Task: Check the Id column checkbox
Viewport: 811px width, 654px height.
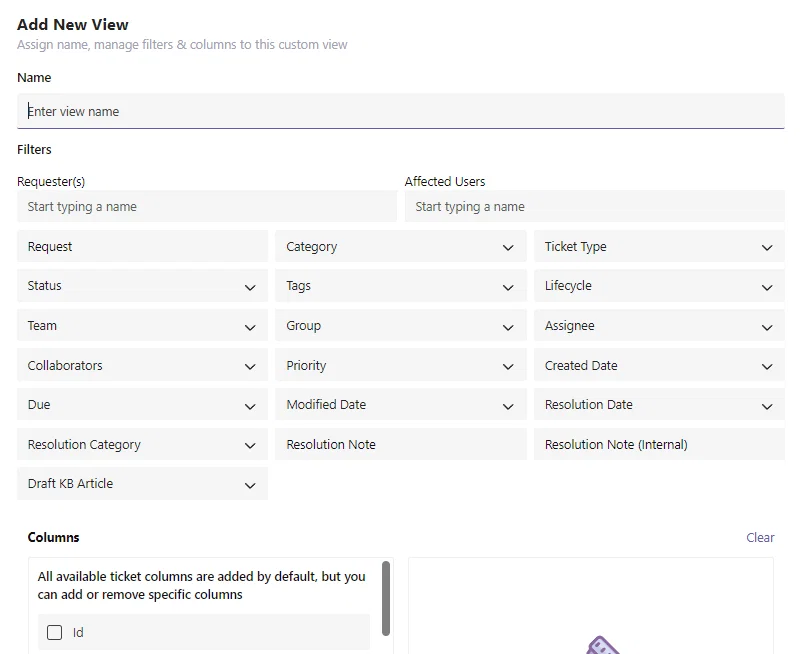Action: click(54, 632)
